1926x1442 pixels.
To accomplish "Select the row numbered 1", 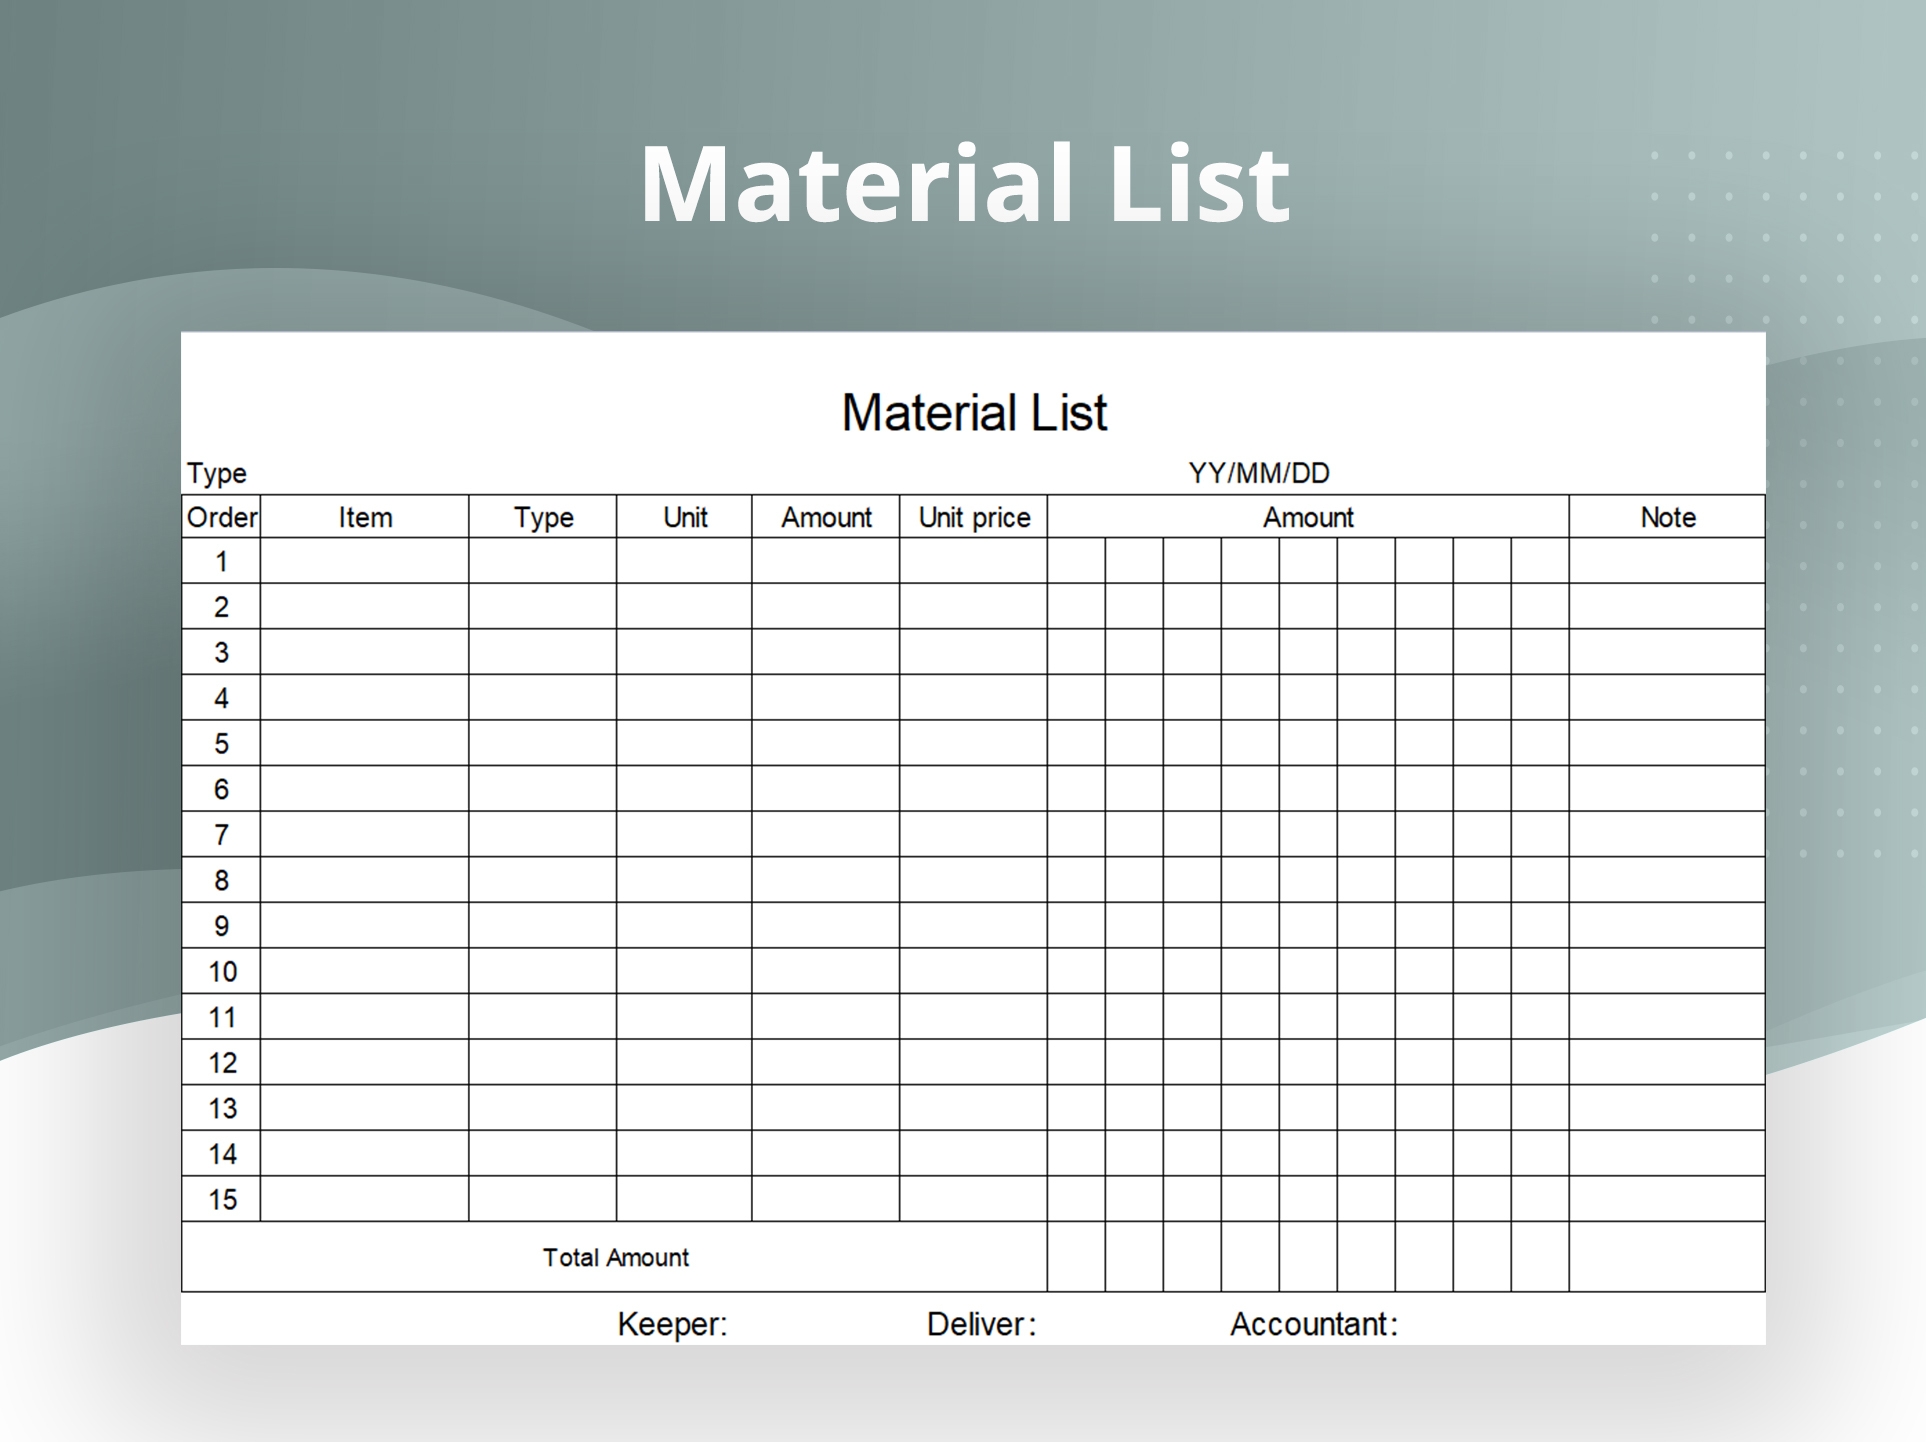I will point(221,562).
